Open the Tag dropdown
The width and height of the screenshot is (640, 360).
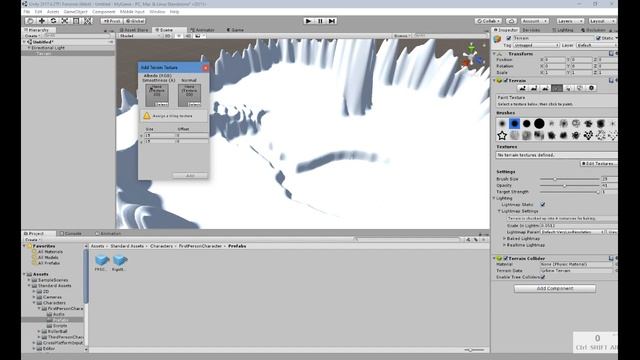point(536,45)
